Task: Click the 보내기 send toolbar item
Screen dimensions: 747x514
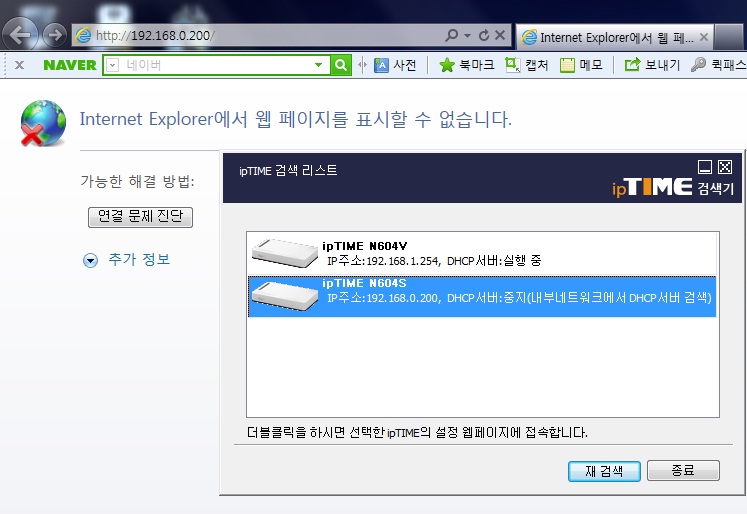Action: tap(652, 65)
